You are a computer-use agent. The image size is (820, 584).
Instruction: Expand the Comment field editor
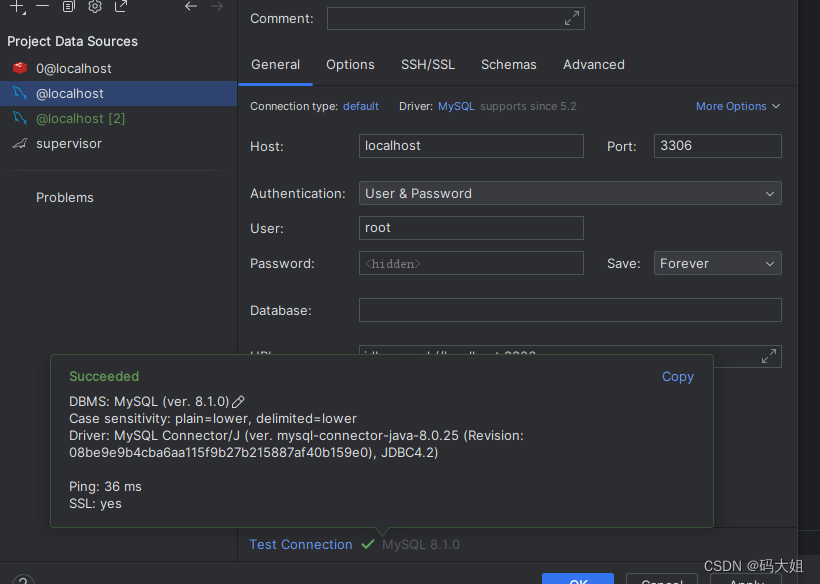[x=571, y=18]
